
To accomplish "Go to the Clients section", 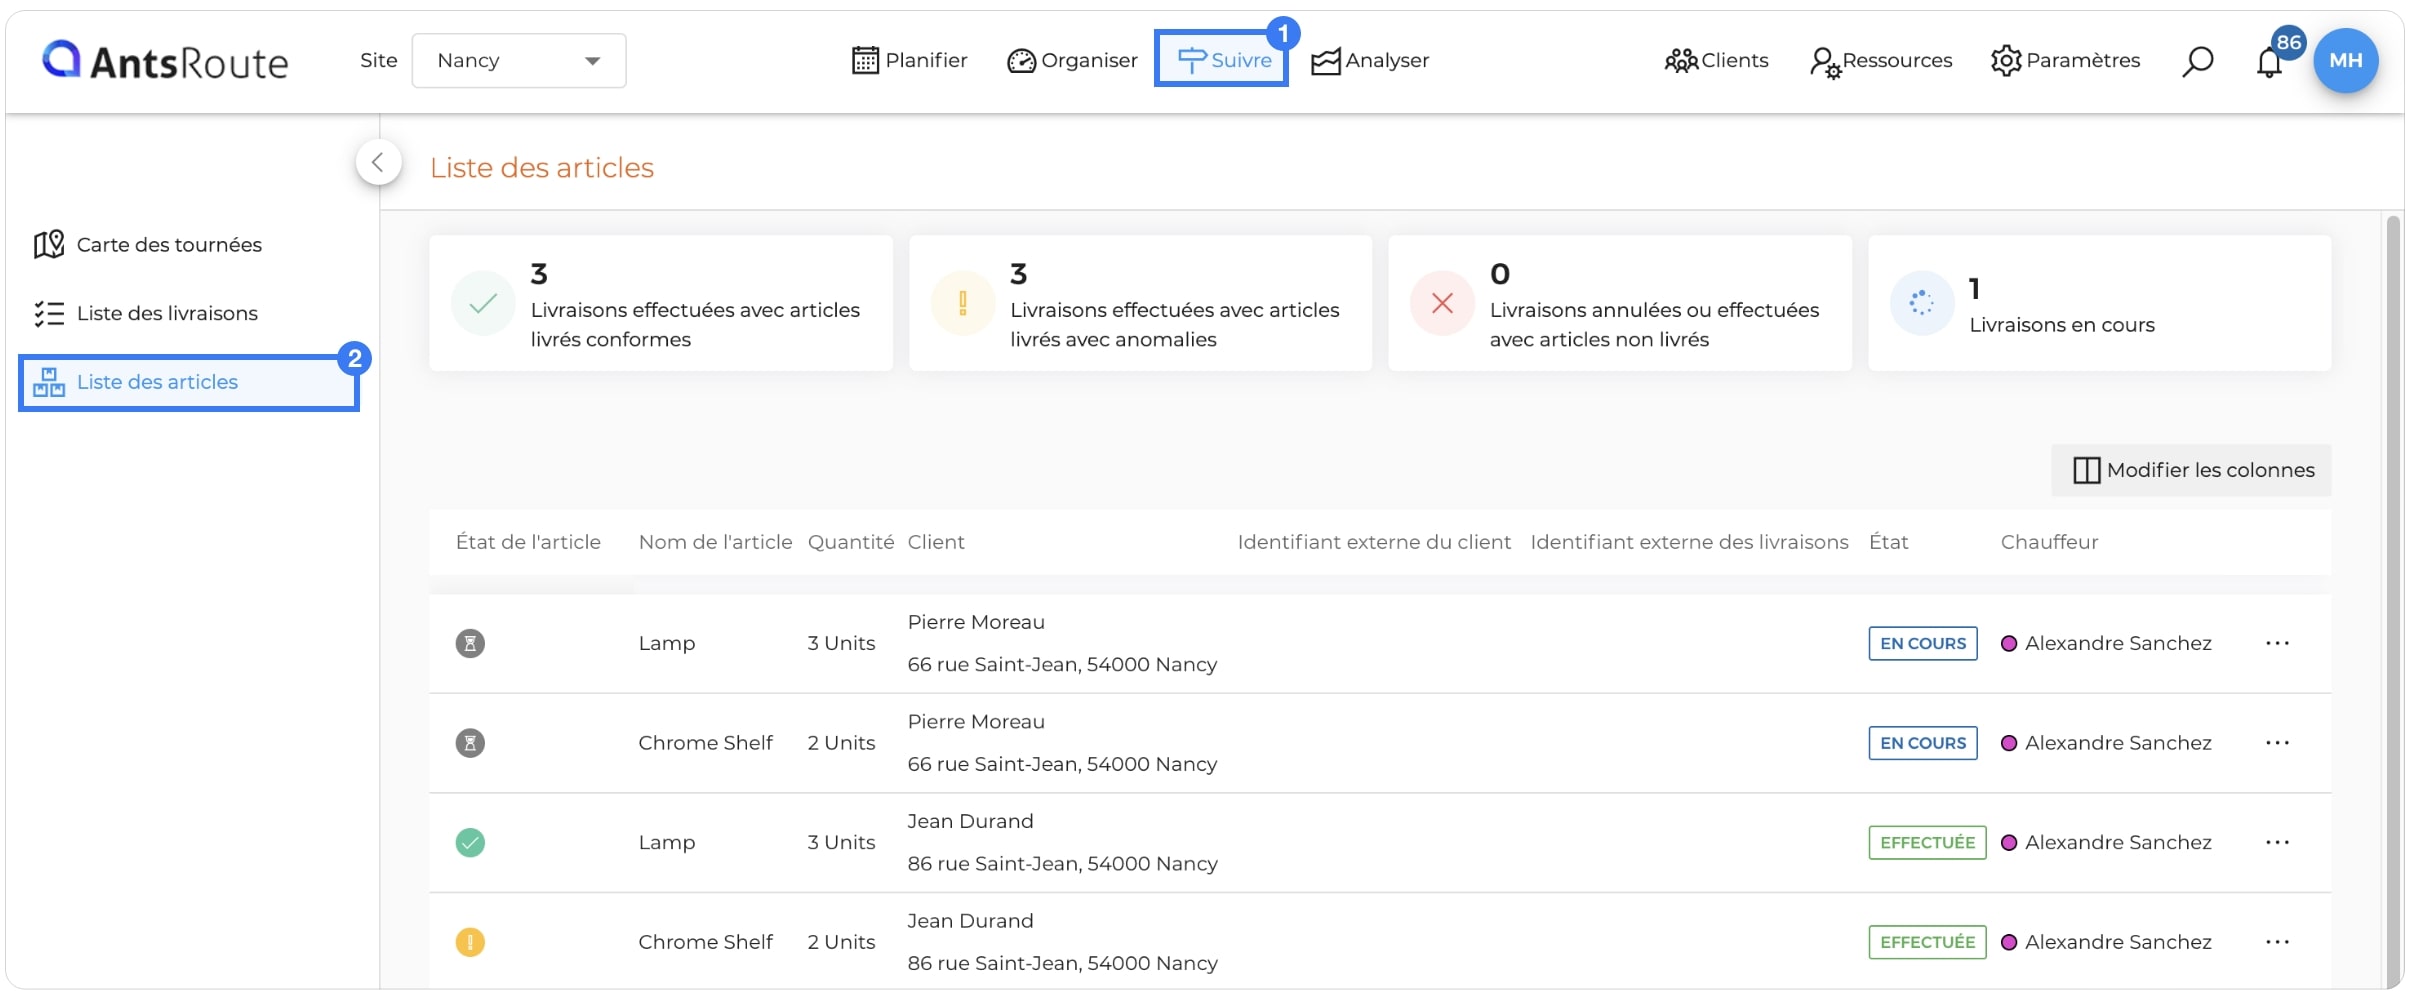I will [x=1716, y=61].
